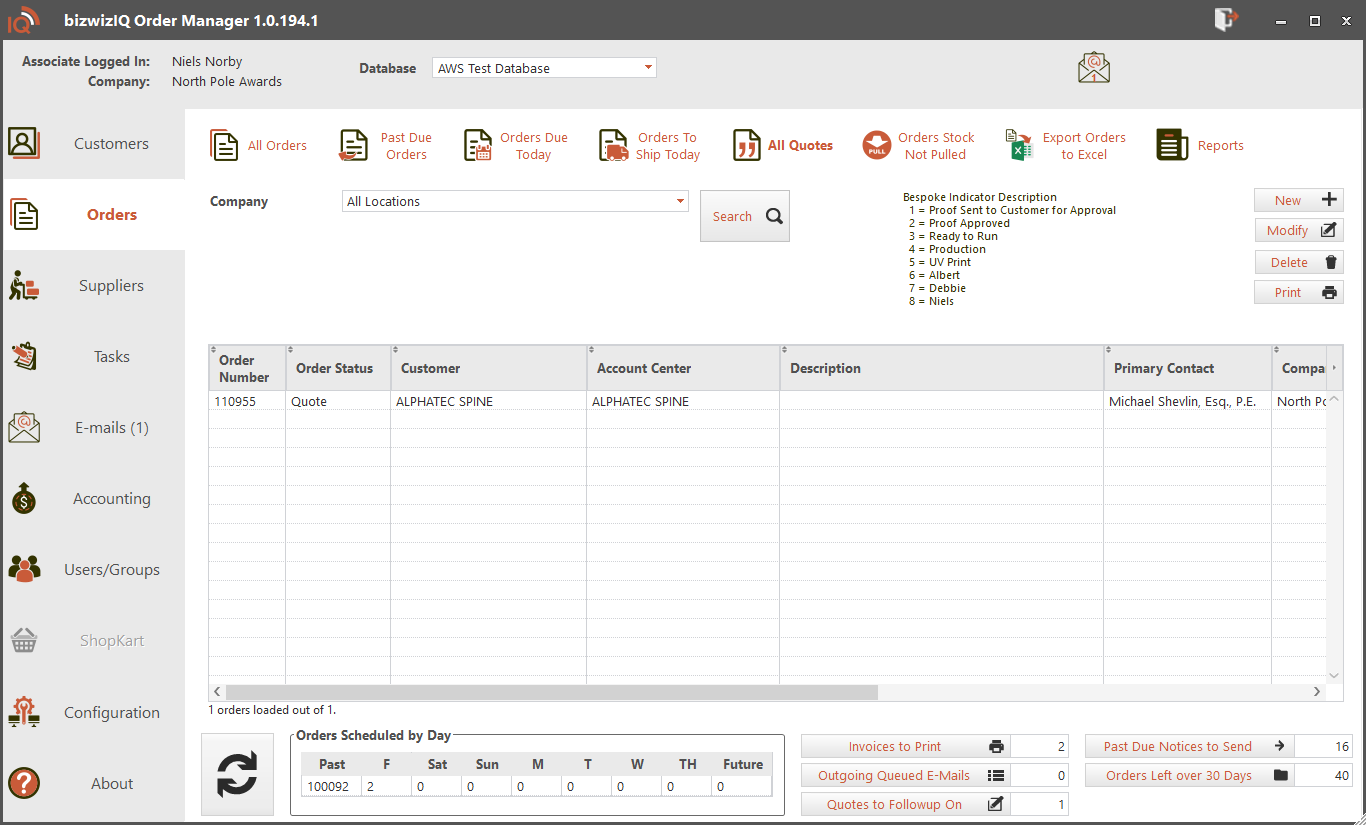1366x825 pixels.
Task: View Past Due Orders
Action: 387,146
